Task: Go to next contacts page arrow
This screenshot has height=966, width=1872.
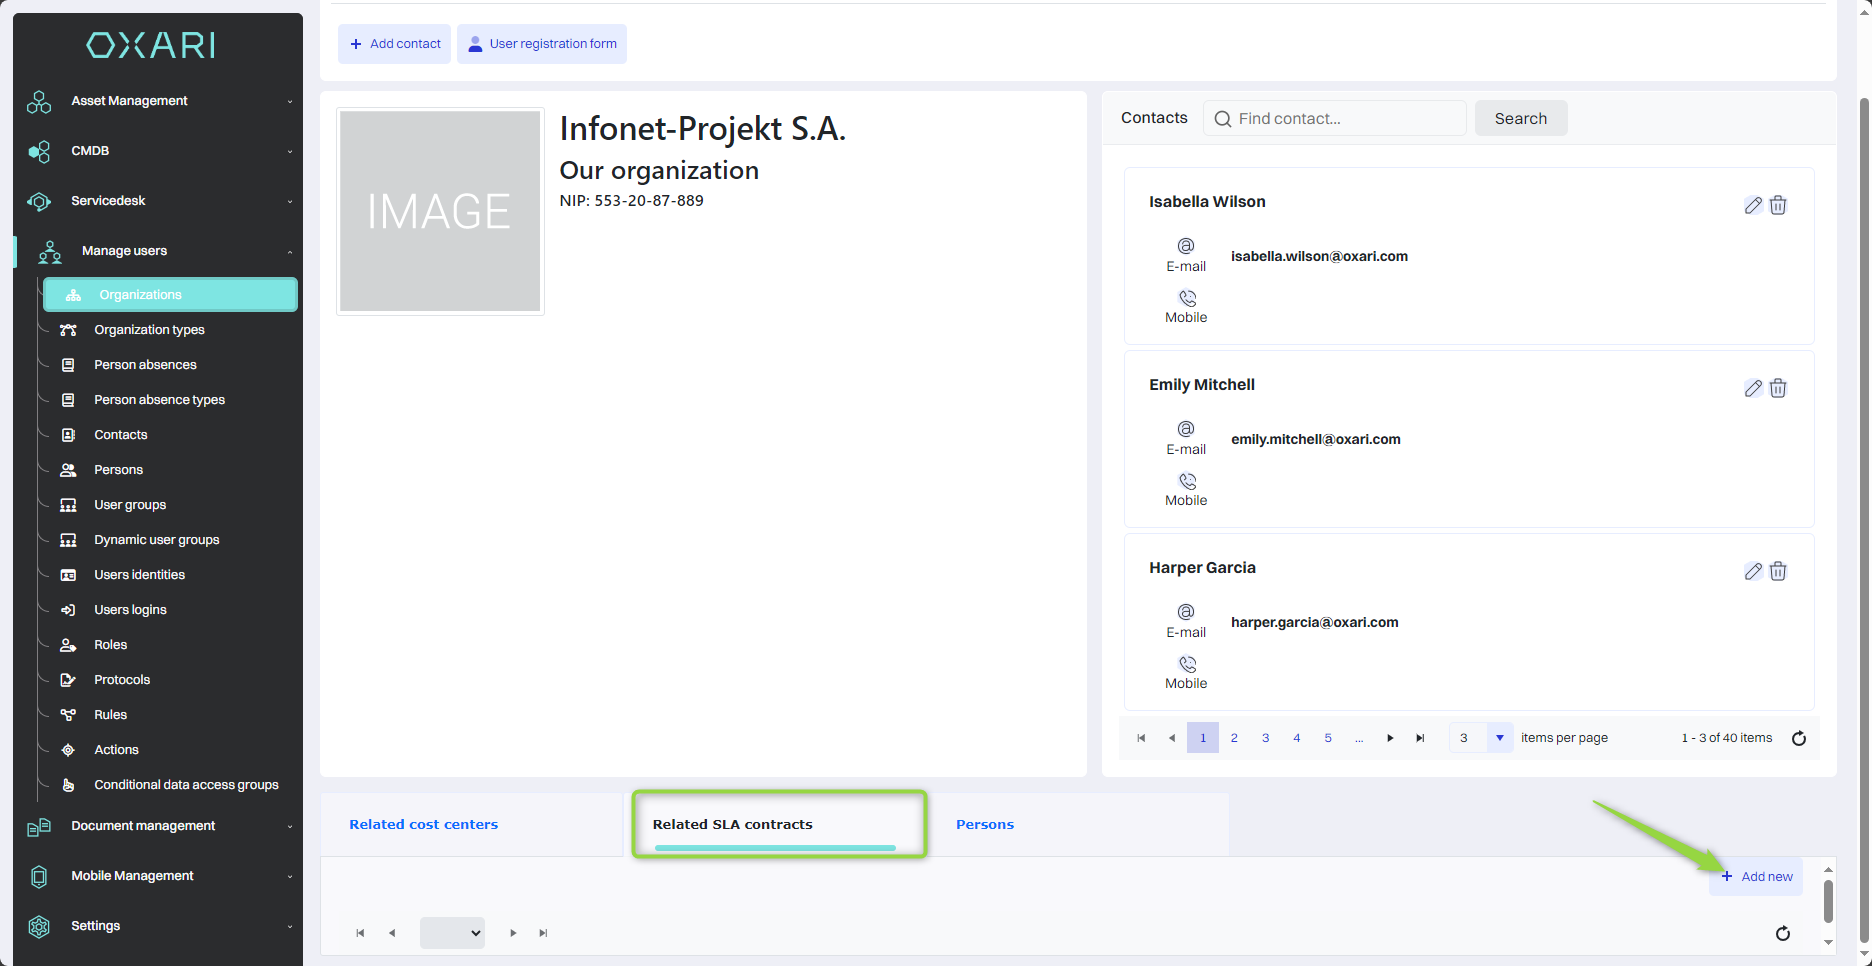Action: click(x=1390, y=738)
